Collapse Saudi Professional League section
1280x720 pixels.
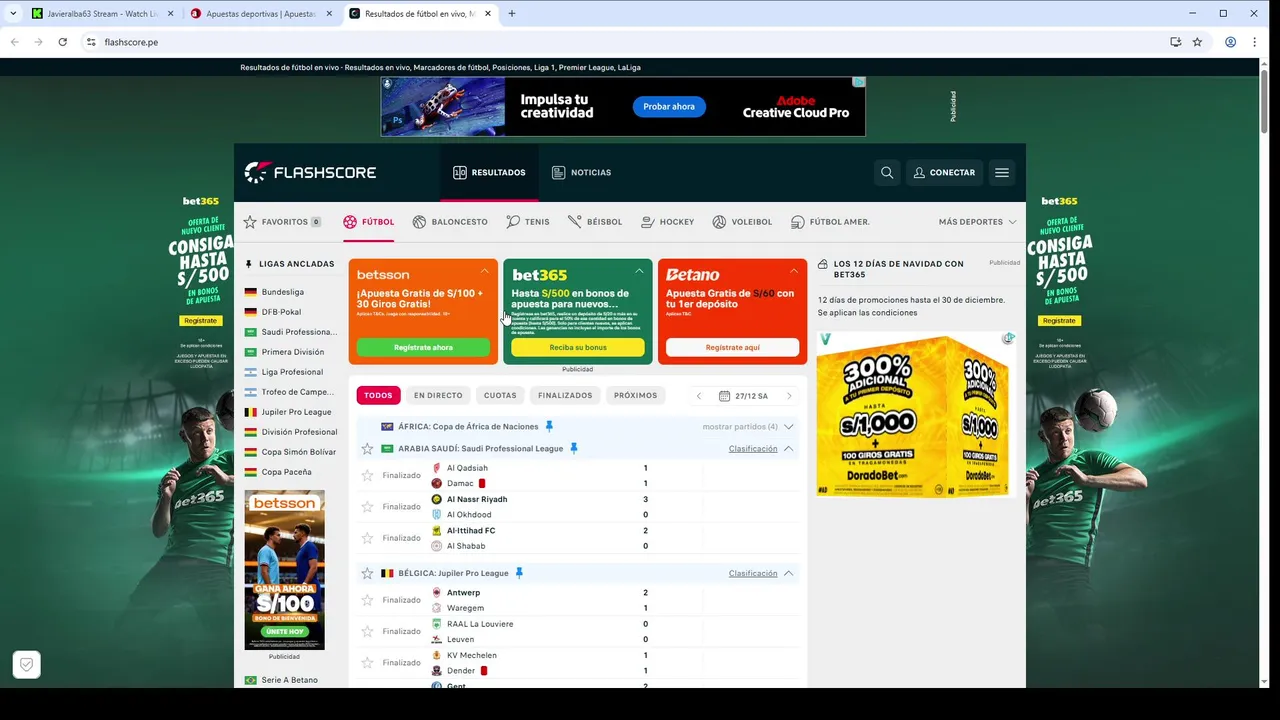(789, 449)
